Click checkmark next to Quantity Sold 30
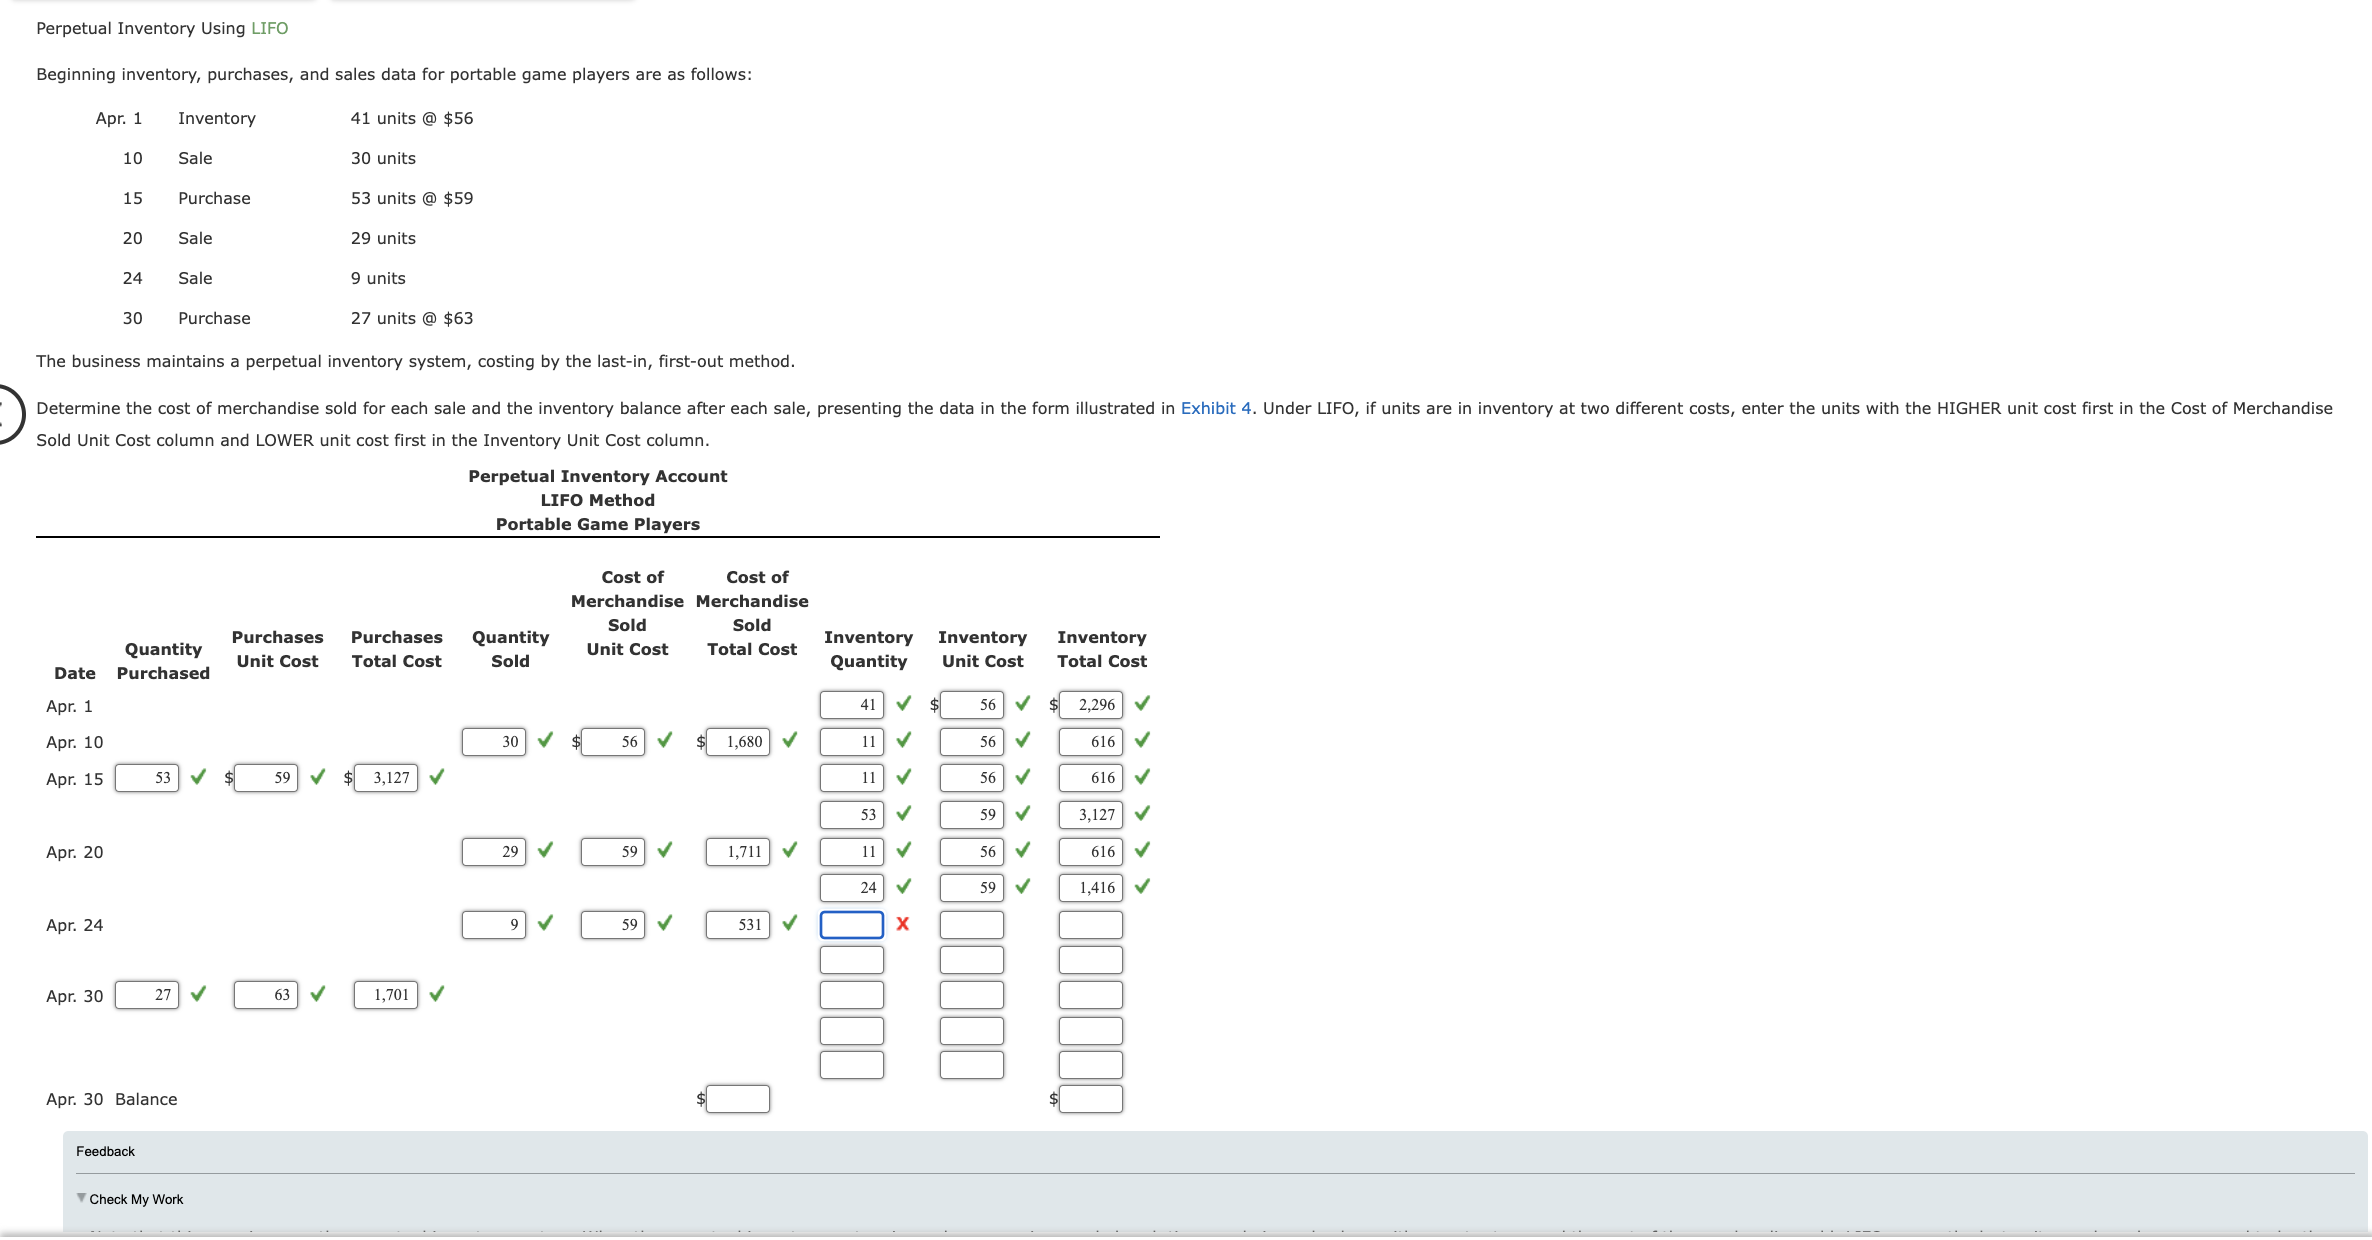Screen dimensions: 2372x1240 coord(545,741)
